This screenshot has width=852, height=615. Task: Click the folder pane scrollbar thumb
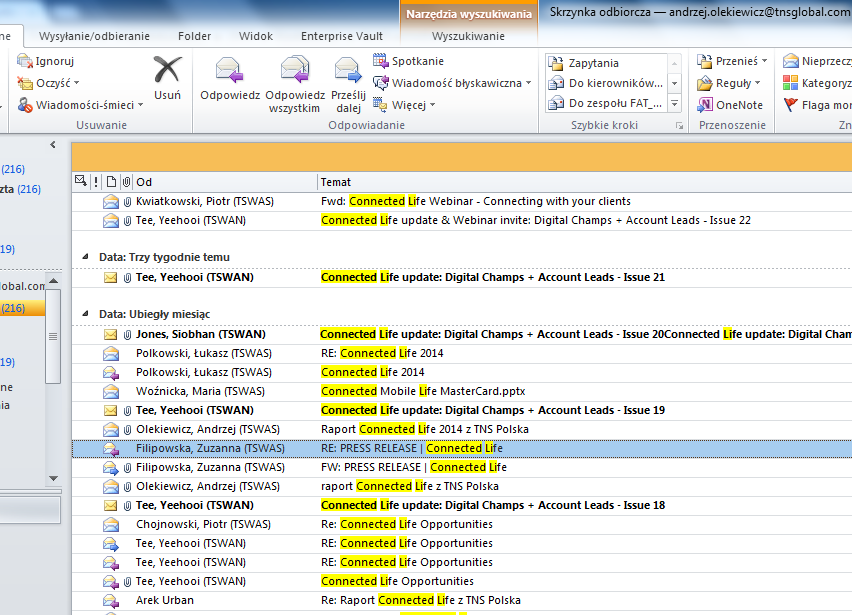click(53, 336)
